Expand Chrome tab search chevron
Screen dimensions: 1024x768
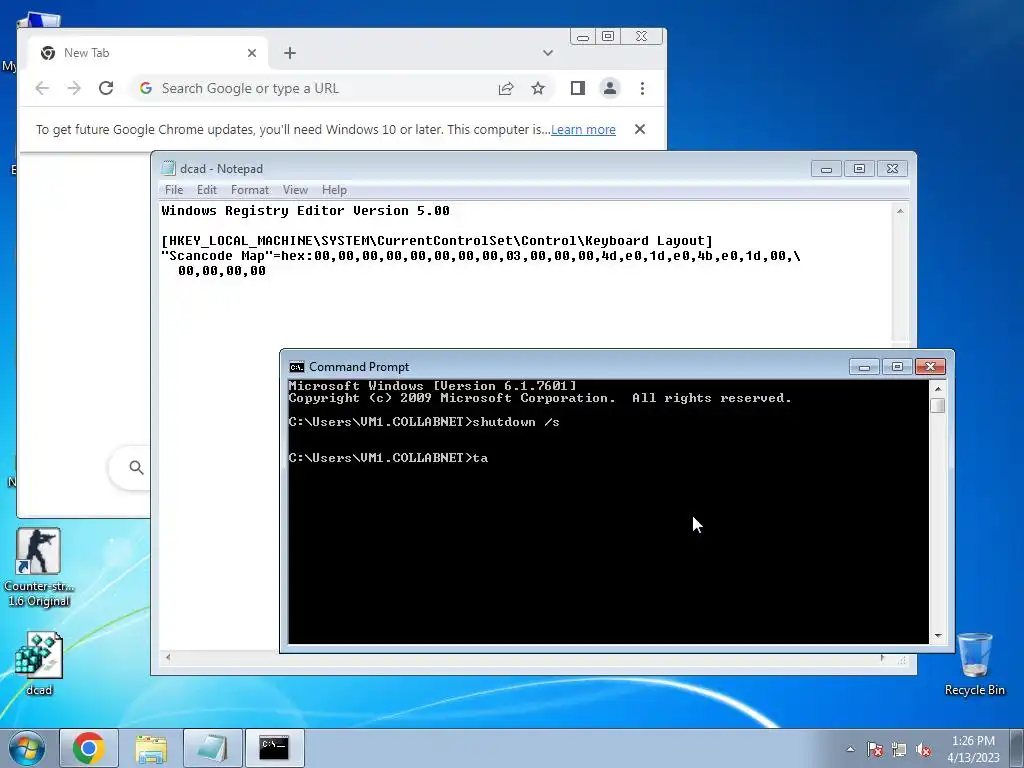tap(548, 53)
